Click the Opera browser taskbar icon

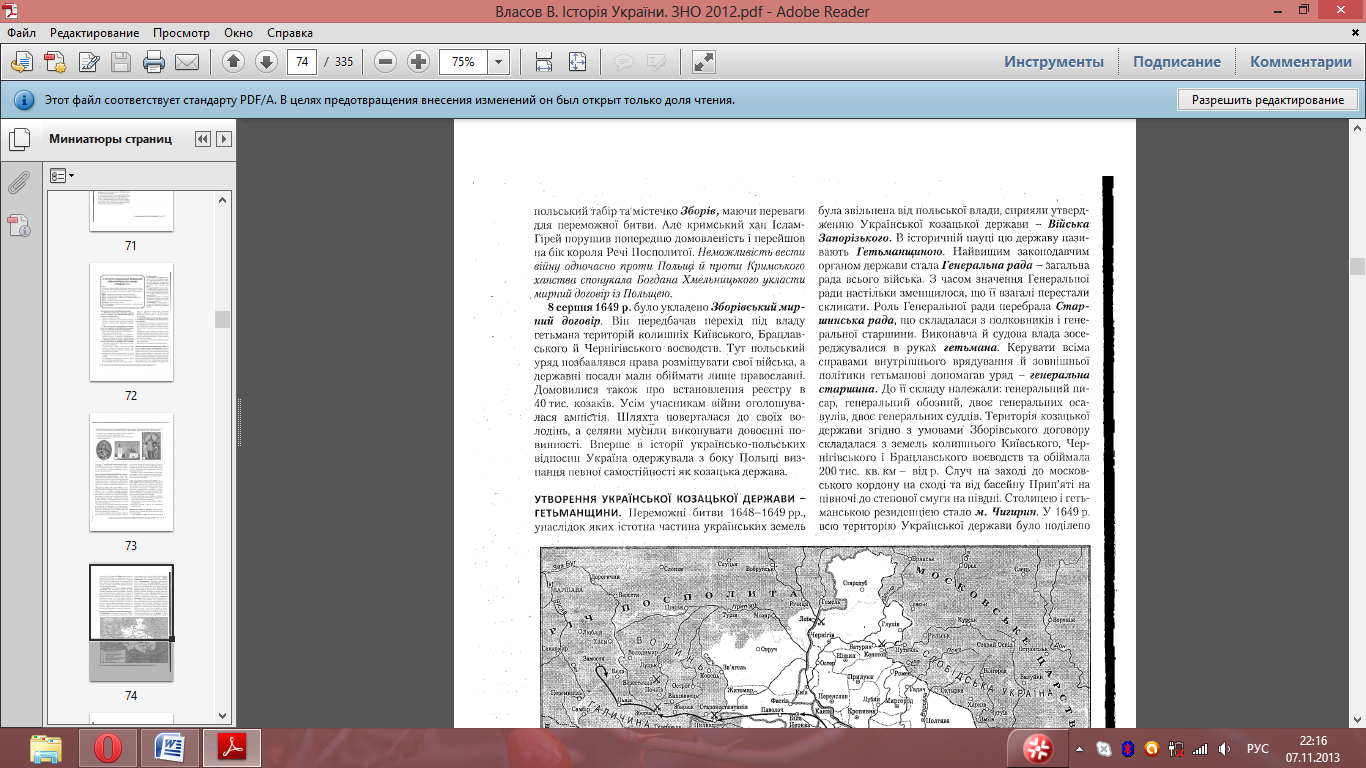coord(108,748)
